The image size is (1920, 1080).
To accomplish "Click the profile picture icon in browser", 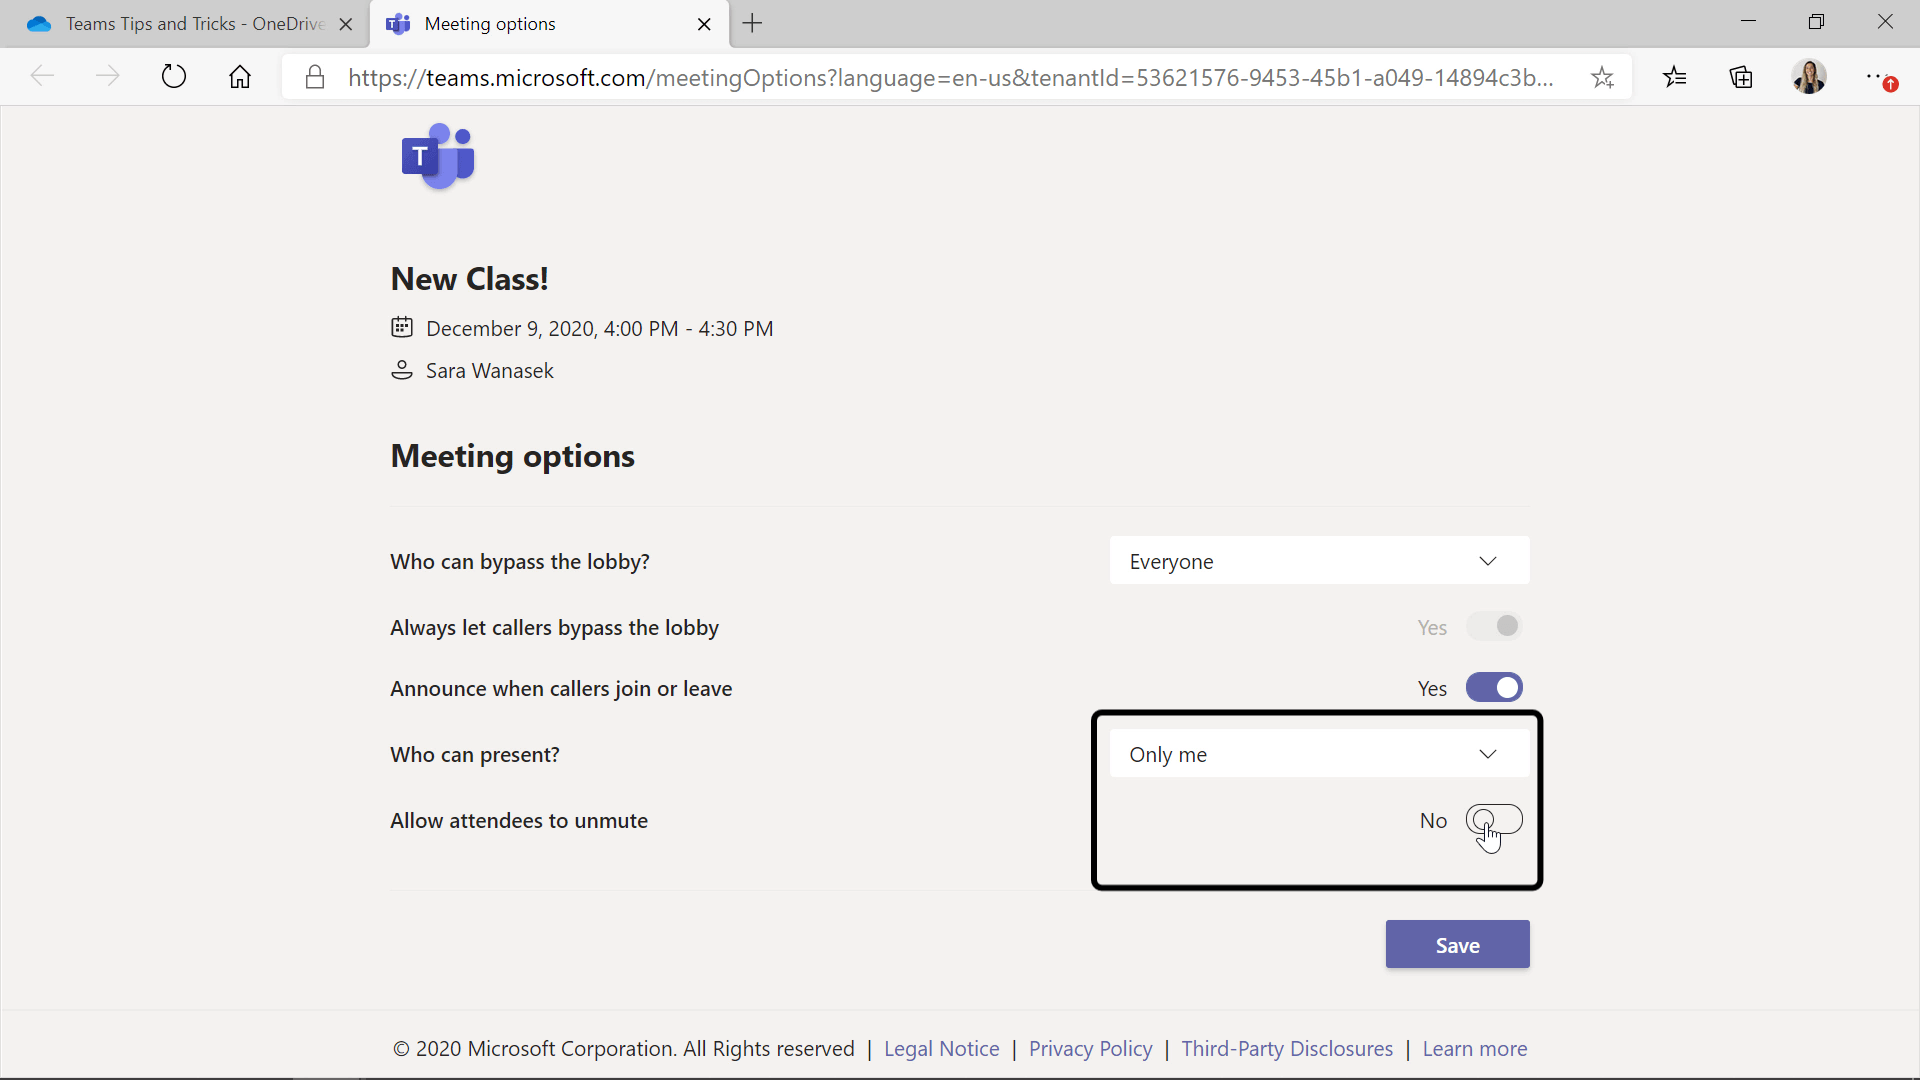I will [1809, 76].
